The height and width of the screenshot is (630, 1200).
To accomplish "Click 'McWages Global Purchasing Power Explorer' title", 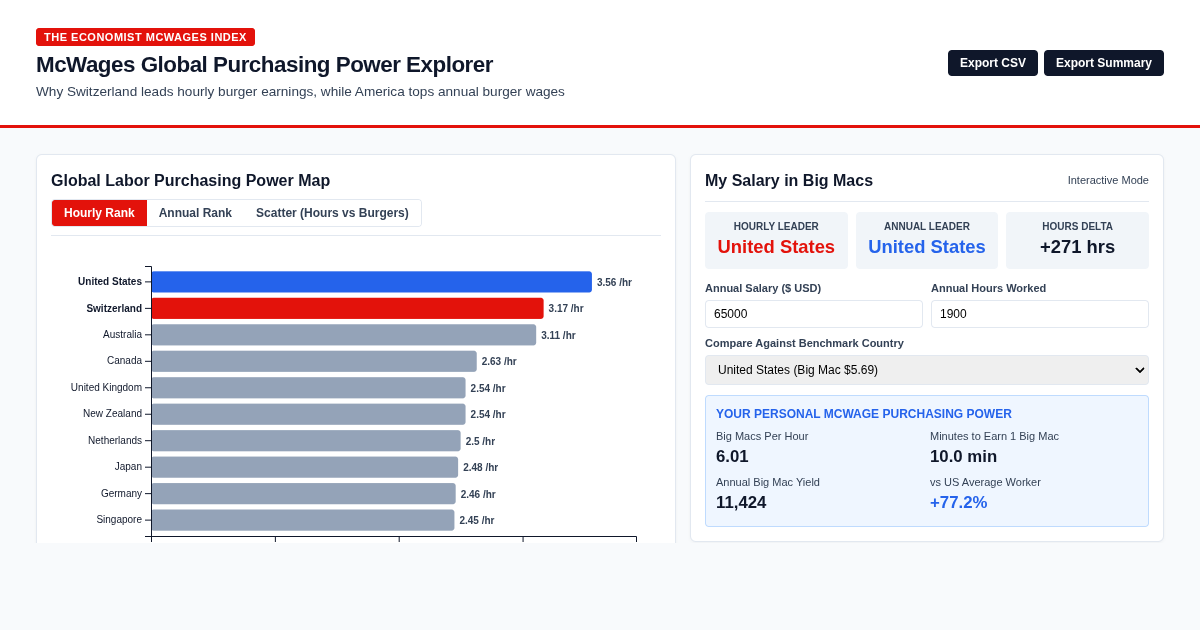I will tap(264, 65).
